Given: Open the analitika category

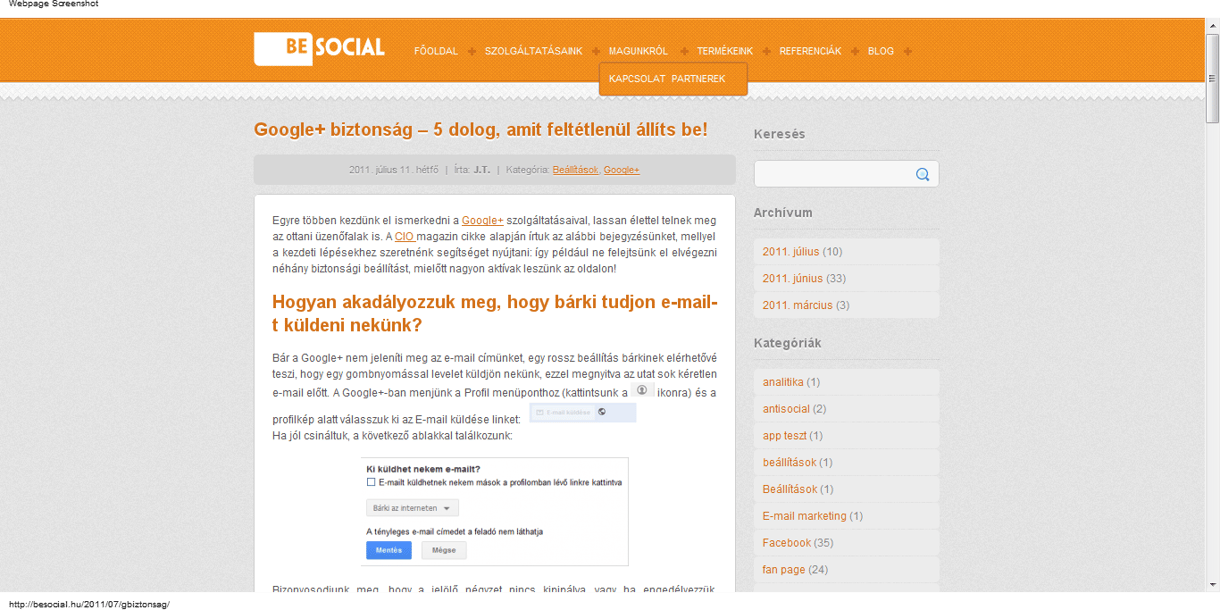Looking at the screenshot, I should point(783,382).
